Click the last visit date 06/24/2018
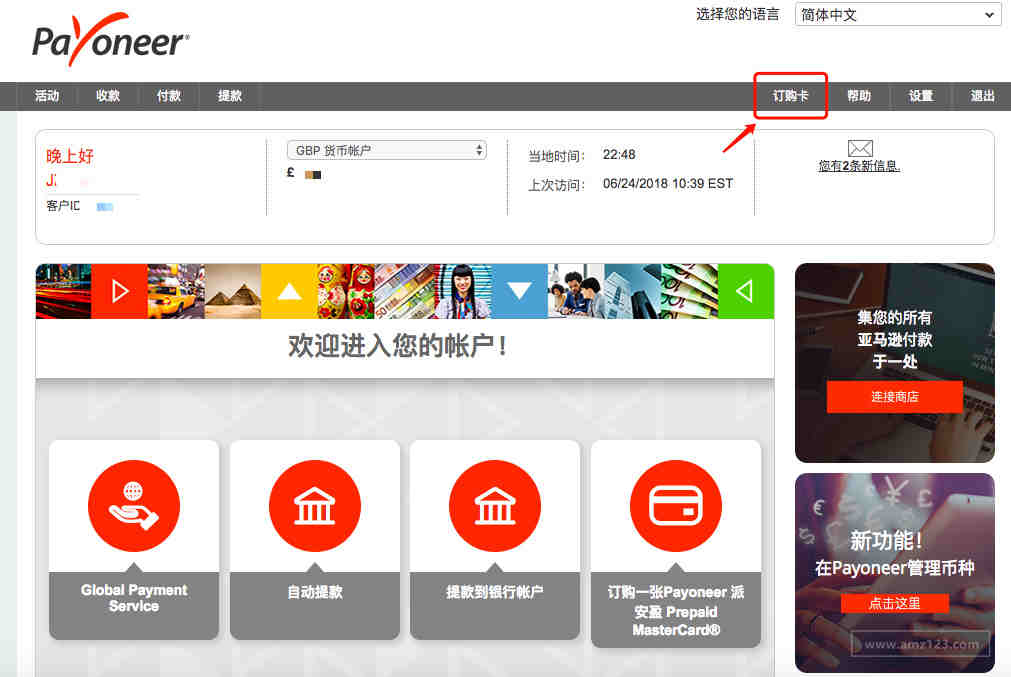This screenshot has height=677, width=1011. 635,184
